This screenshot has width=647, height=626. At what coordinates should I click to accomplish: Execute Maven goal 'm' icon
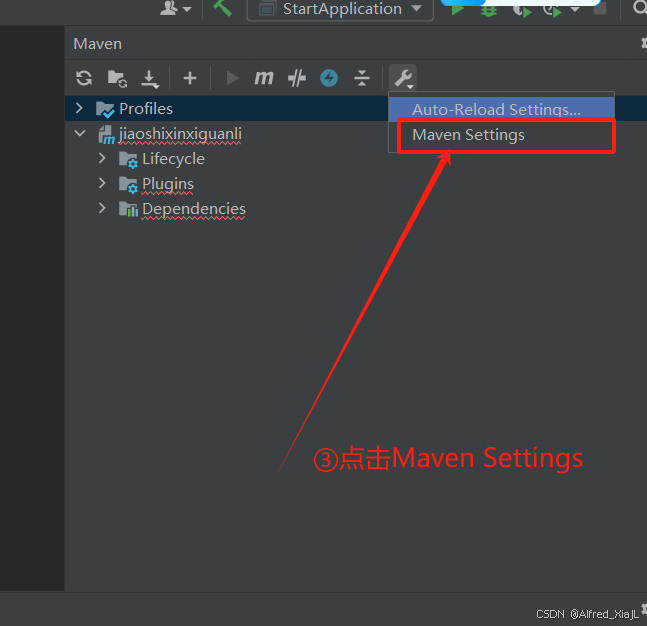click(264, 78)
